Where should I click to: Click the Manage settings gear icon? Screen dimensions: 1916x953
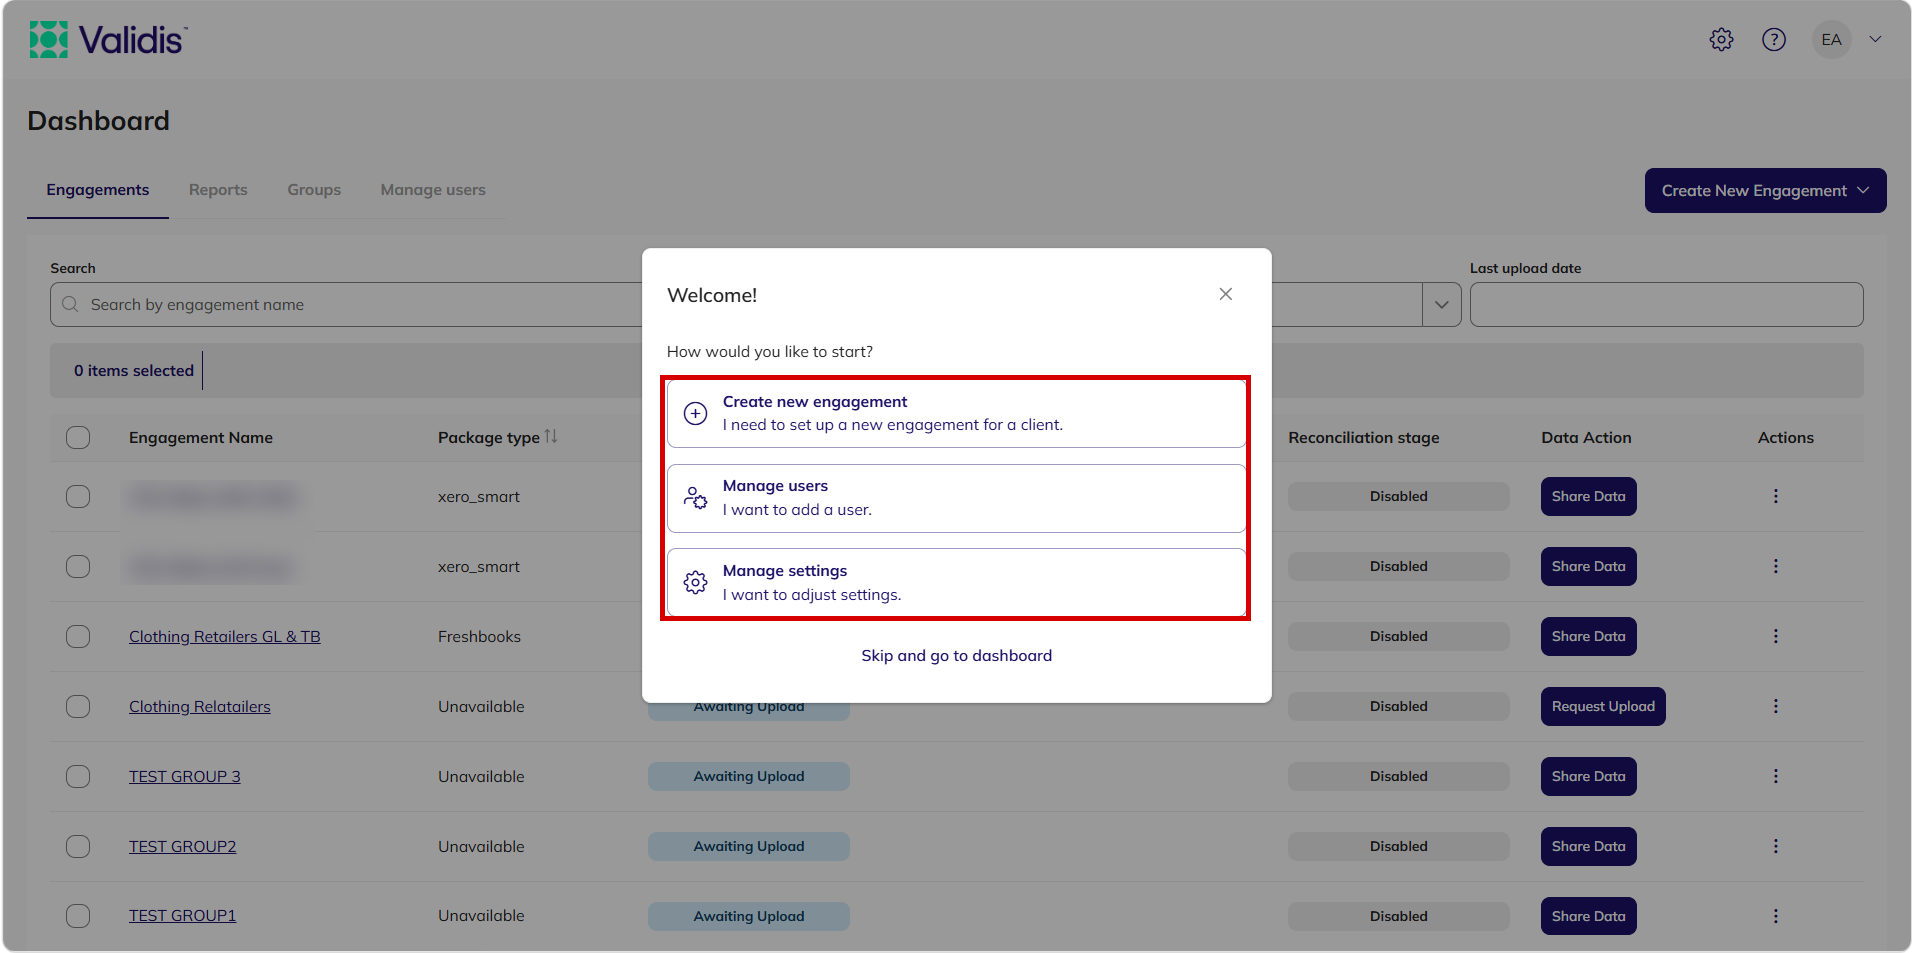pos(695,582)
